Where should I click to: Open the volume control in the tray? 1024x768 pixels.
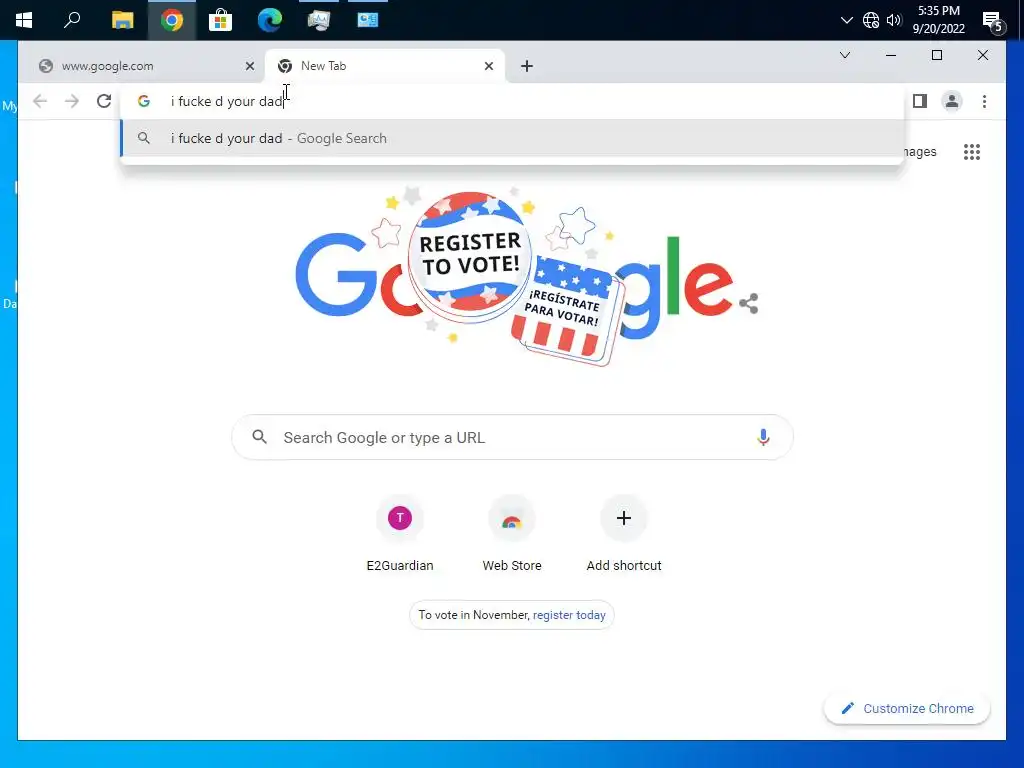[894, 20]
